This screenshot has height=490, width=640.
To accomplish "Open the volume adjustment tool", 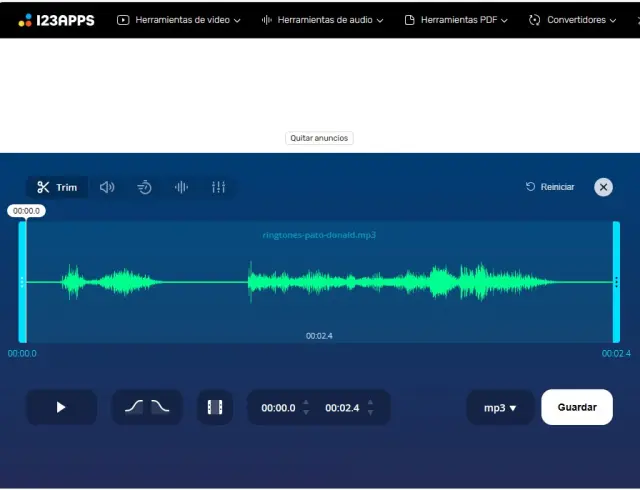I will [107, 187].
